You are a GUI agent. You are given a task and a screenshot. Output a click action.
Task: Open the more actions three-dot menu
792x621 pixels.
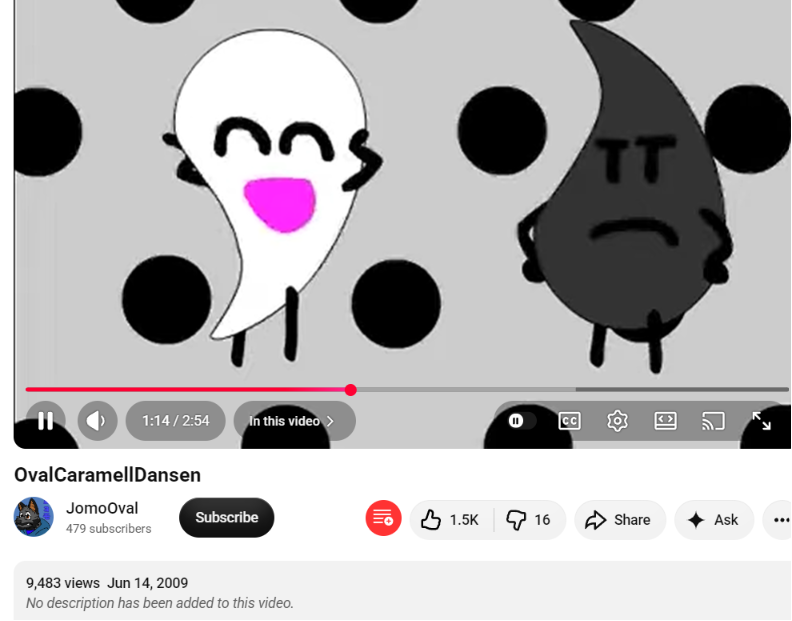pos(780,519)
